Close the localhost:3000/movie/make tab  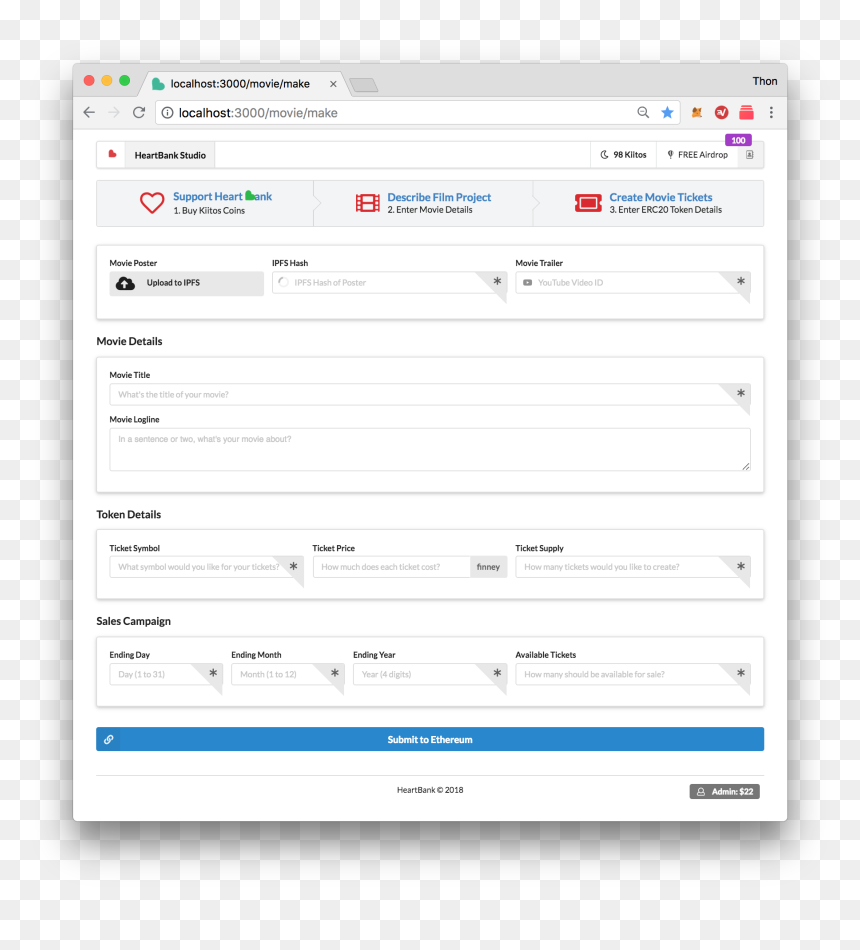[x=333, y=84]
